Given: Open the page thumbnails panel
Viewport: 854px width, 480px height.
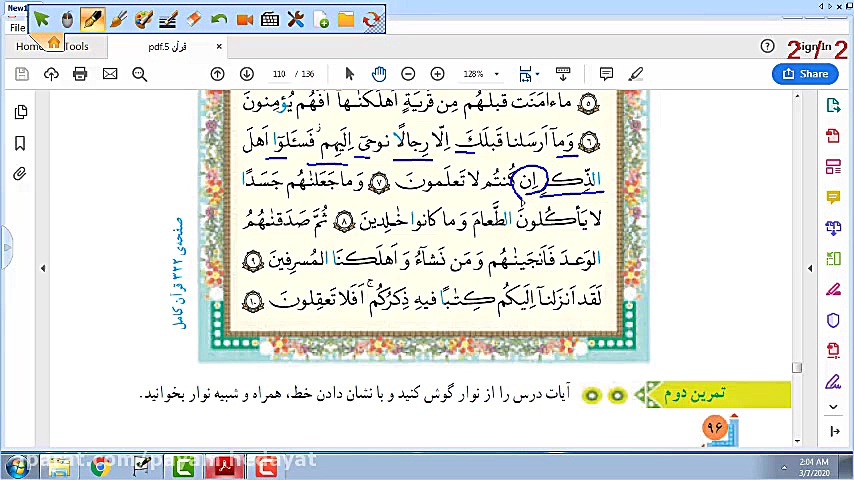Looking at the screenshot, I should pos(21,112).
